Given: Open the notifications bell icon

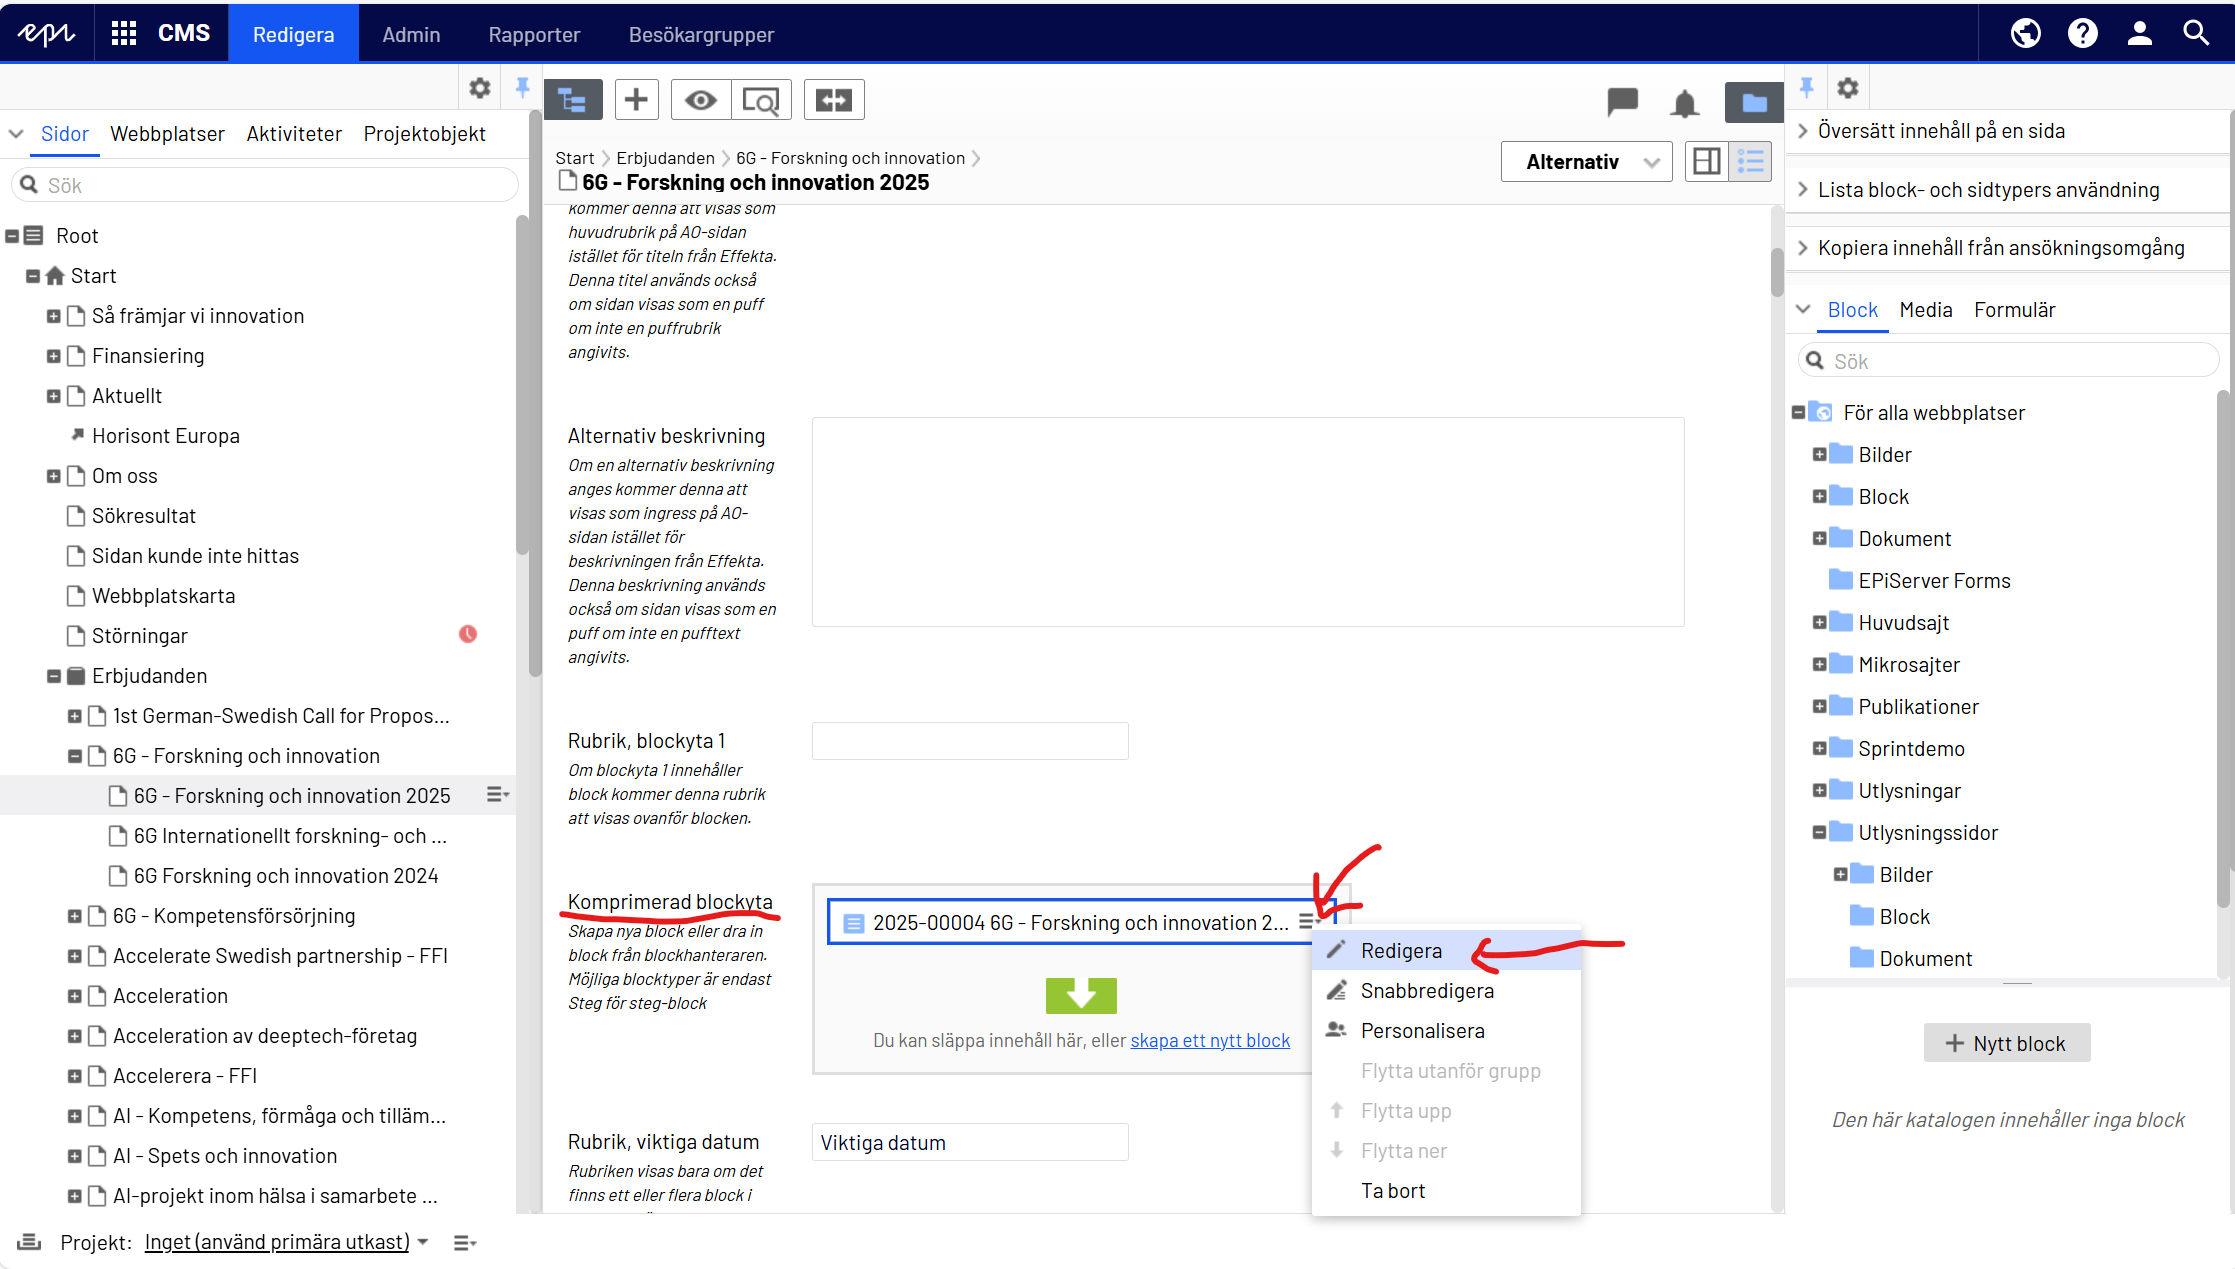Looking at the screenshot, I should tap(1685, 103).
